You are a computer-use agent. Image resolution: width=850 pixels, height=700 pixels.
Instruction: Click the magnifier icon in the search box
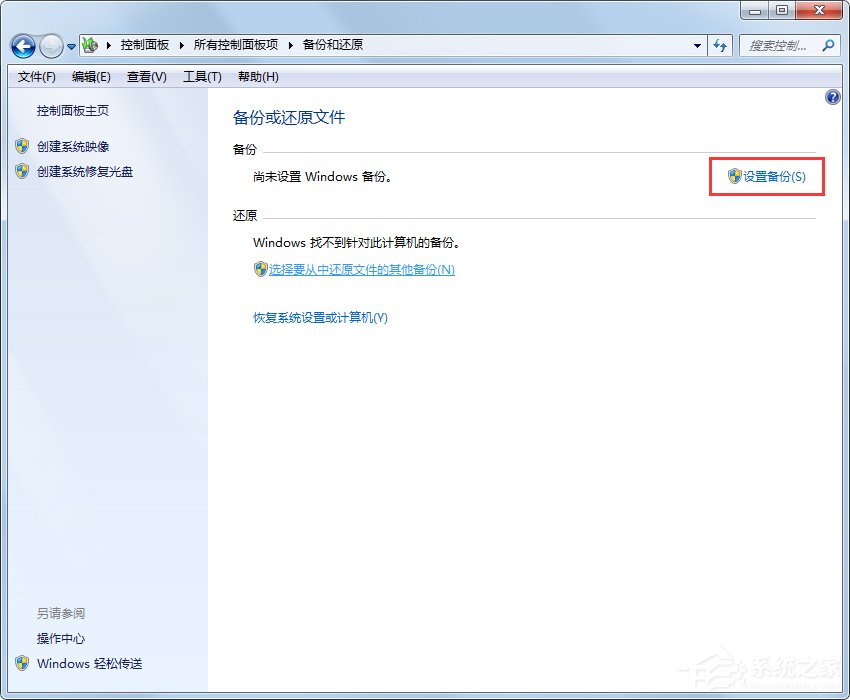coord(827,45)
